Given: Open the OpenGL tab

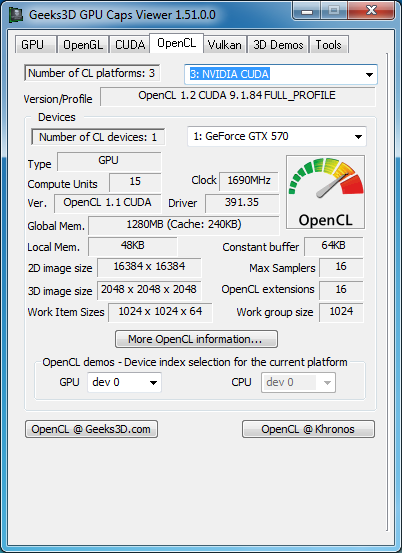Looking at the screenshot, I should (x=83, y=45).
